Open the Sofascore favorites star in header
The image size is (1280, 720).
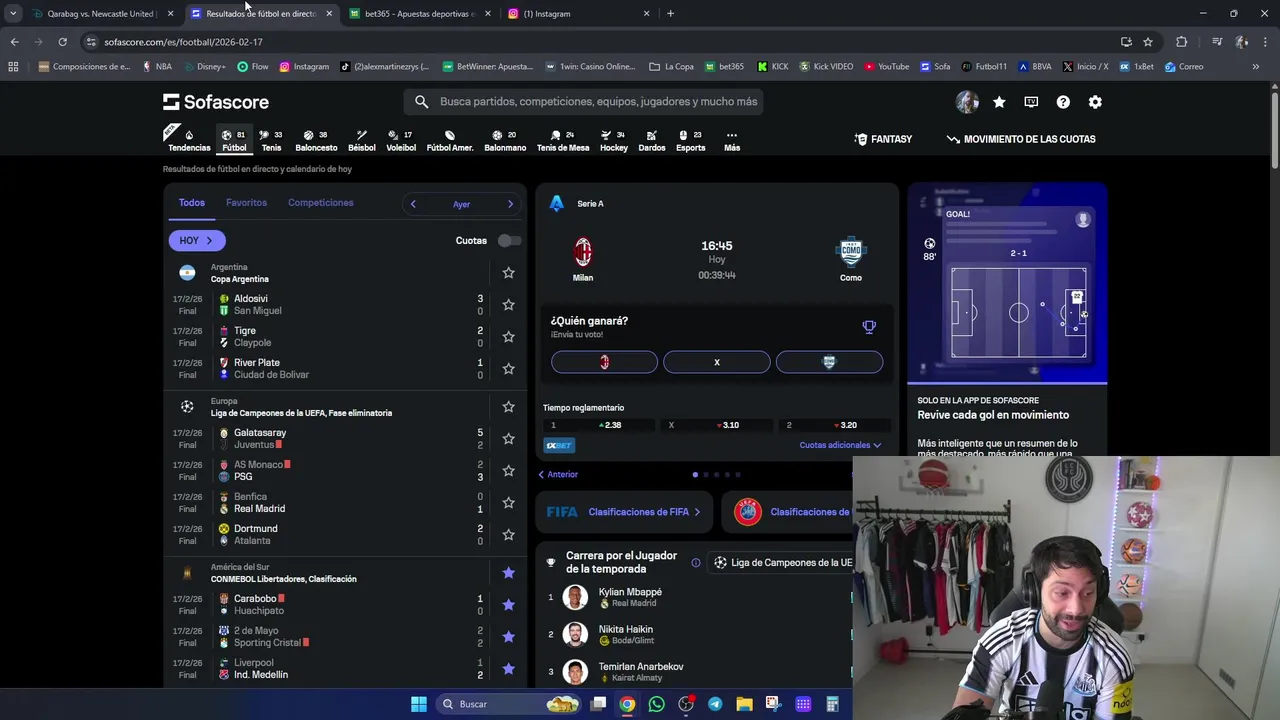pos(999,102)
